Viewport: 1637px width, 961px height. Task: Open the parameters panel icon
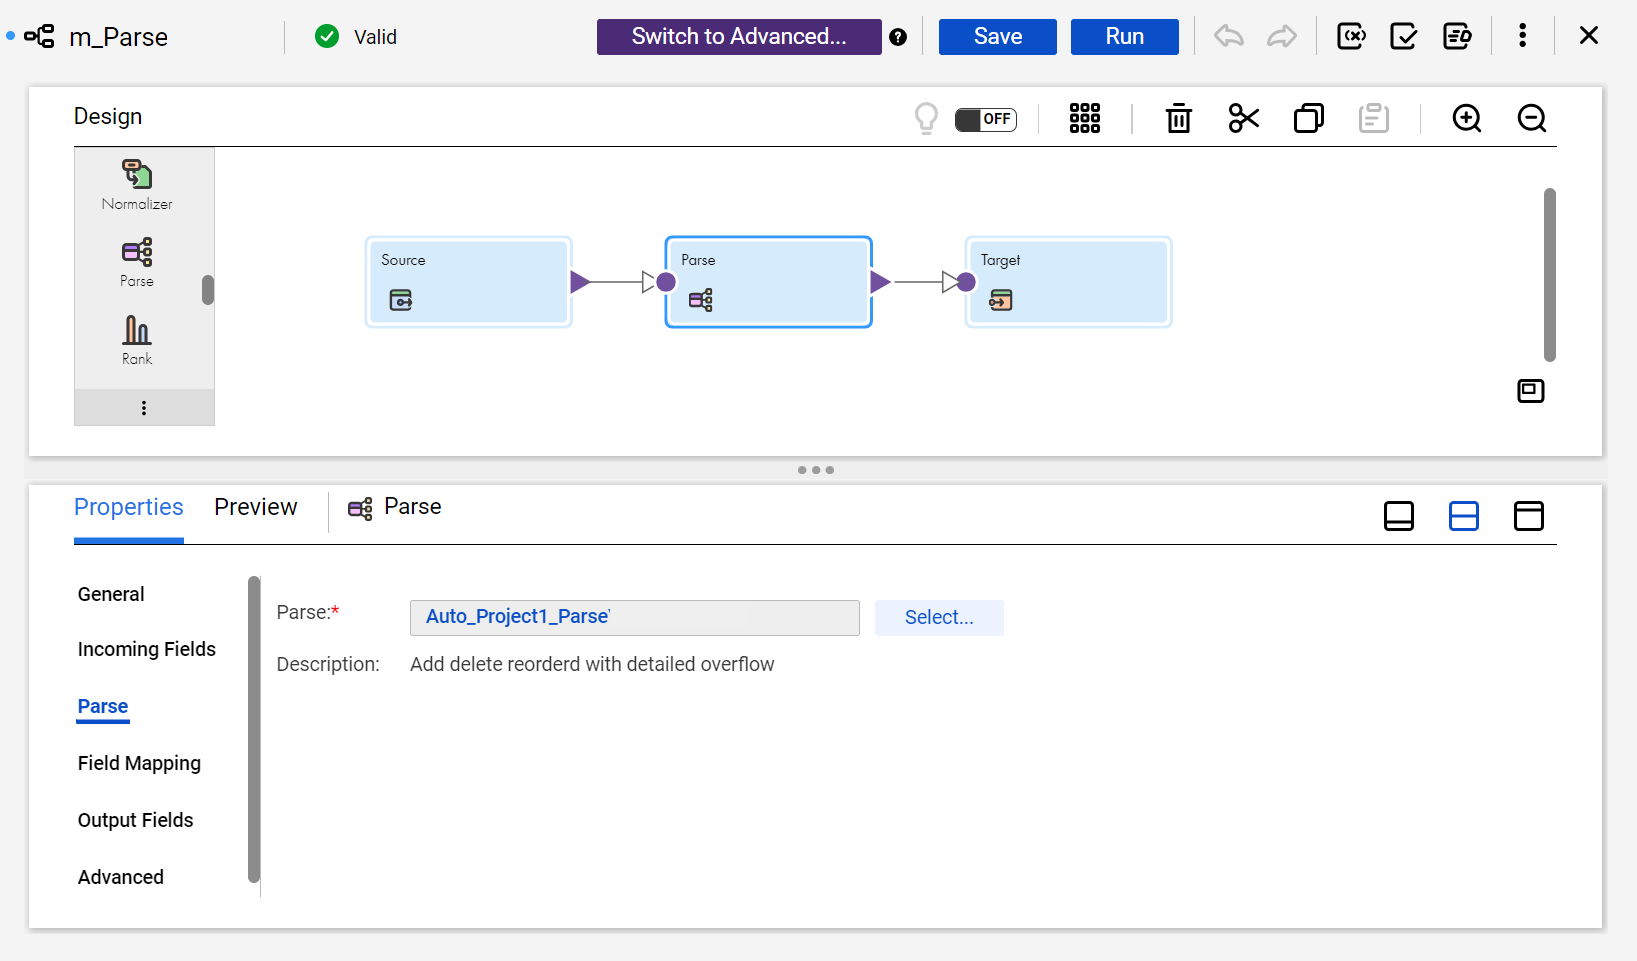pos(1352,37)
